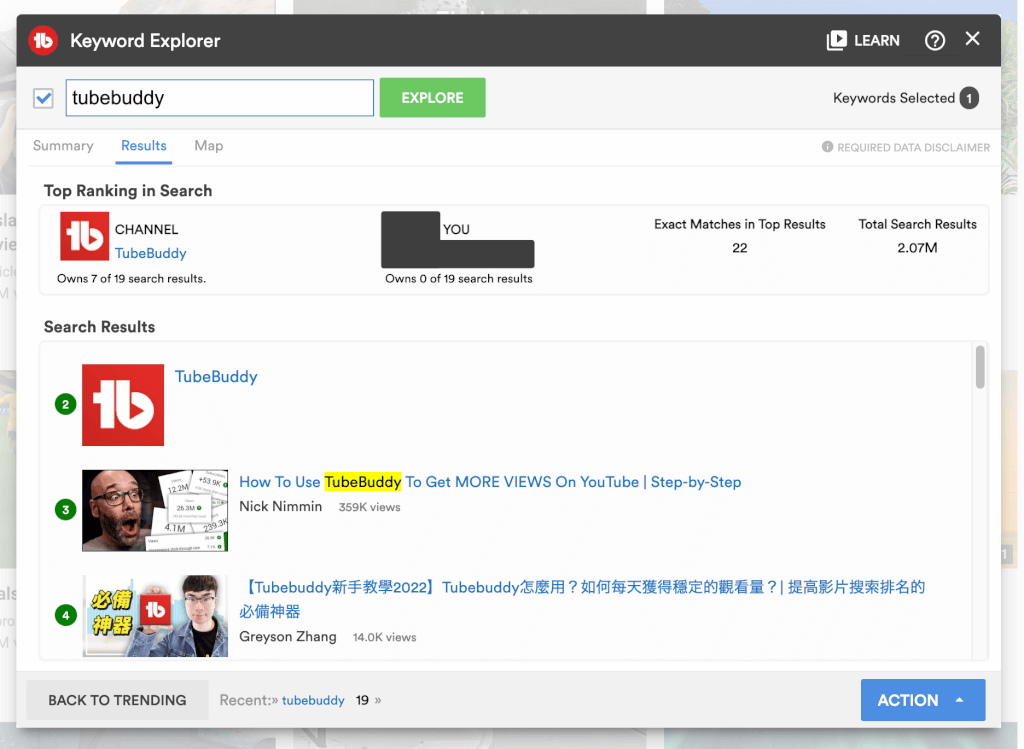Click the Required Data Disclaimer info icon
This screenshot has width=1024, height=749.
click(827, 147)
